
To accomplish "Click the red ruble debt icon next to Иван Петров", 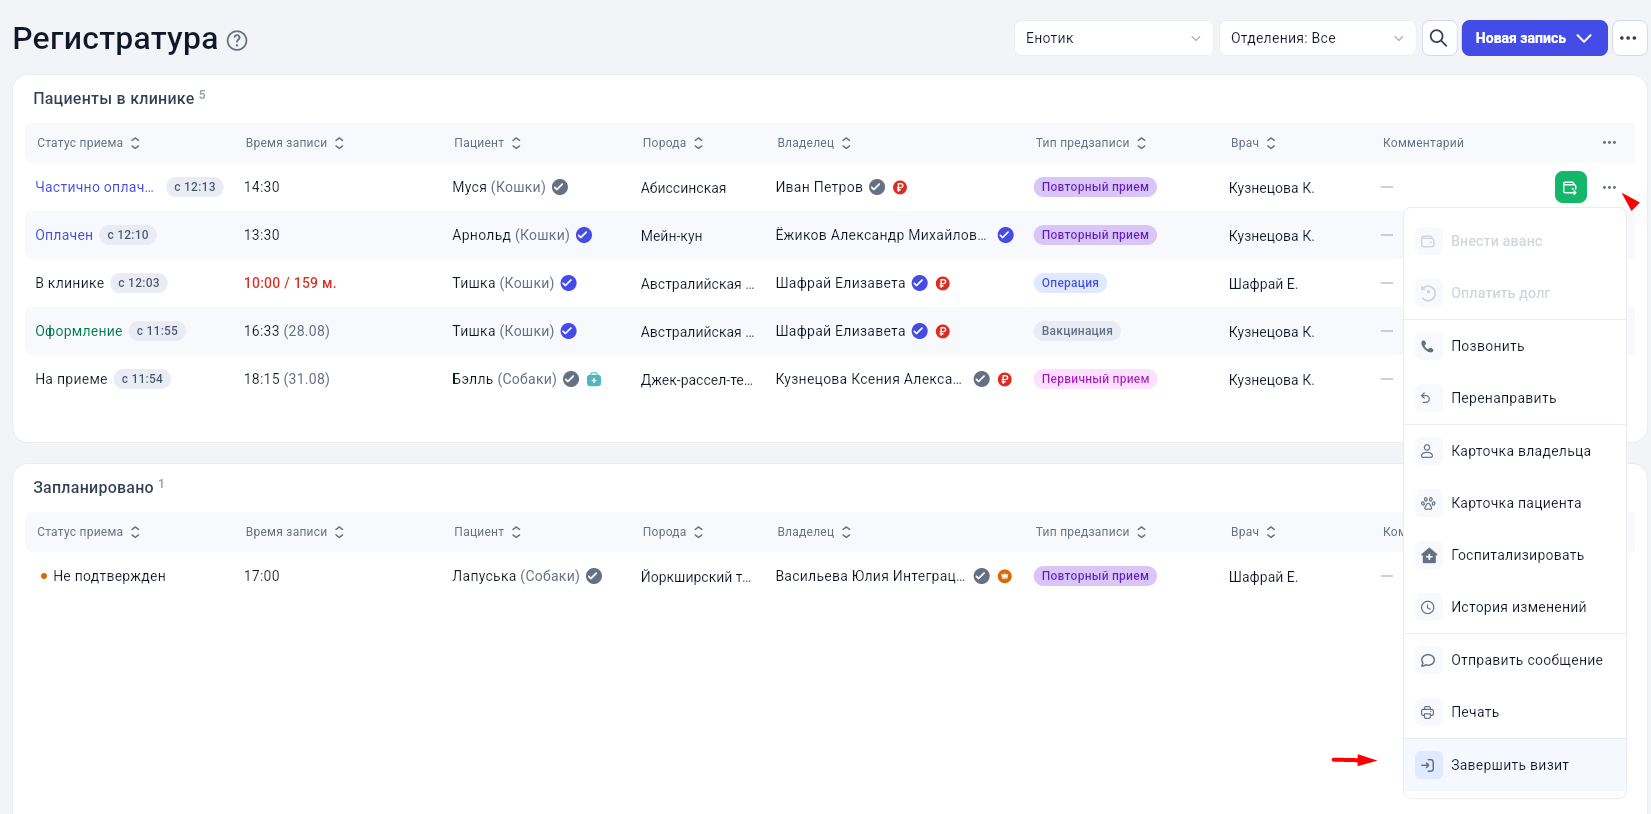I will [900, 187].
